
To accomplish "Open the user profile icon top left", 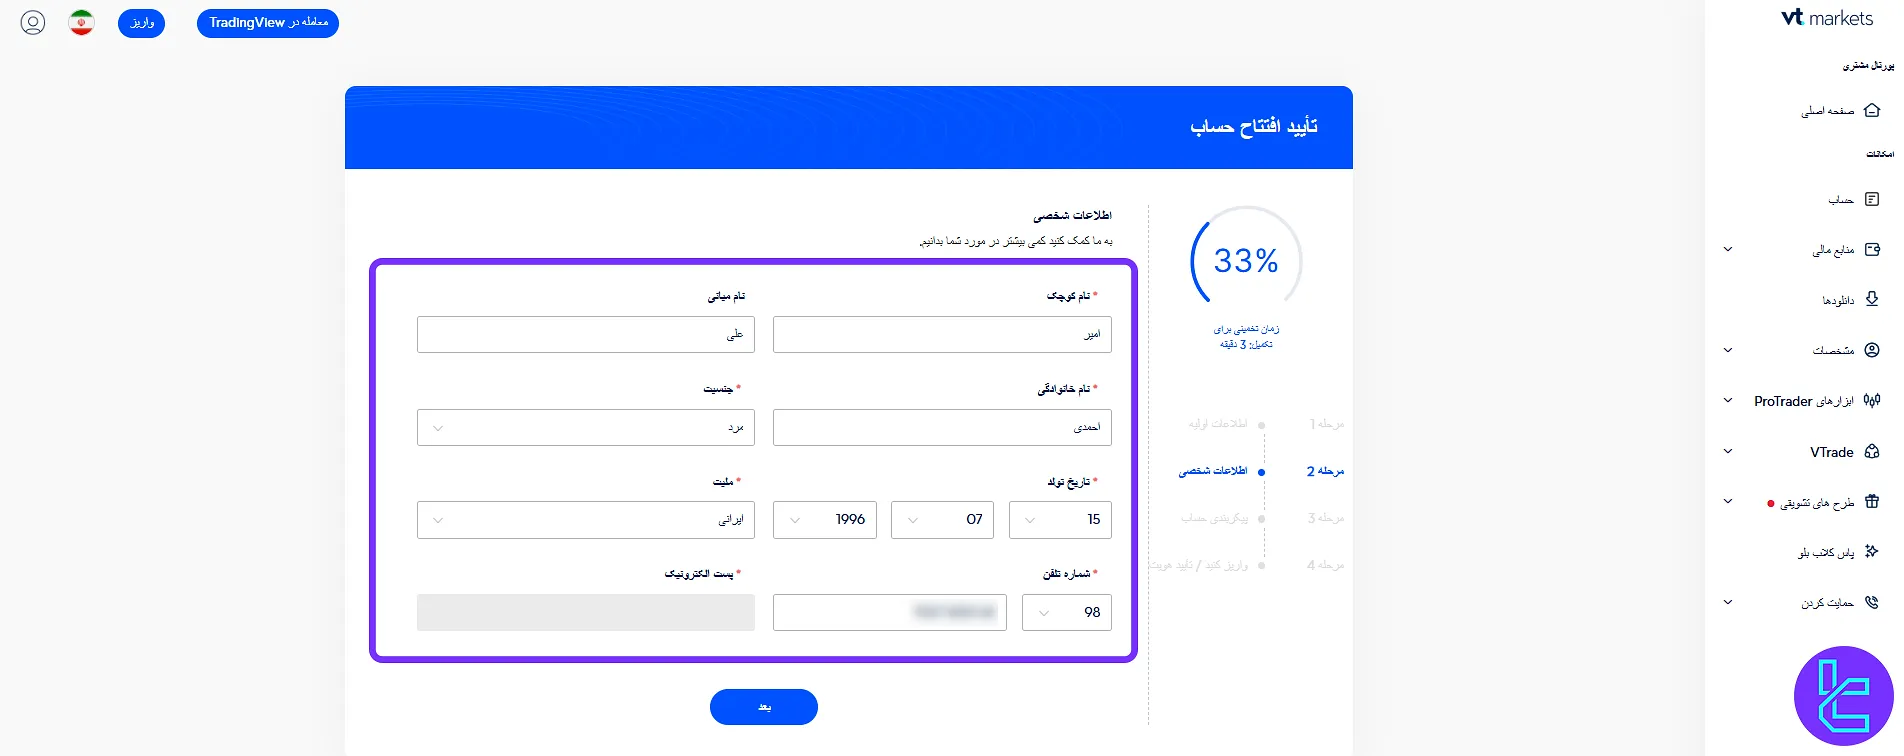I will 32,22.
